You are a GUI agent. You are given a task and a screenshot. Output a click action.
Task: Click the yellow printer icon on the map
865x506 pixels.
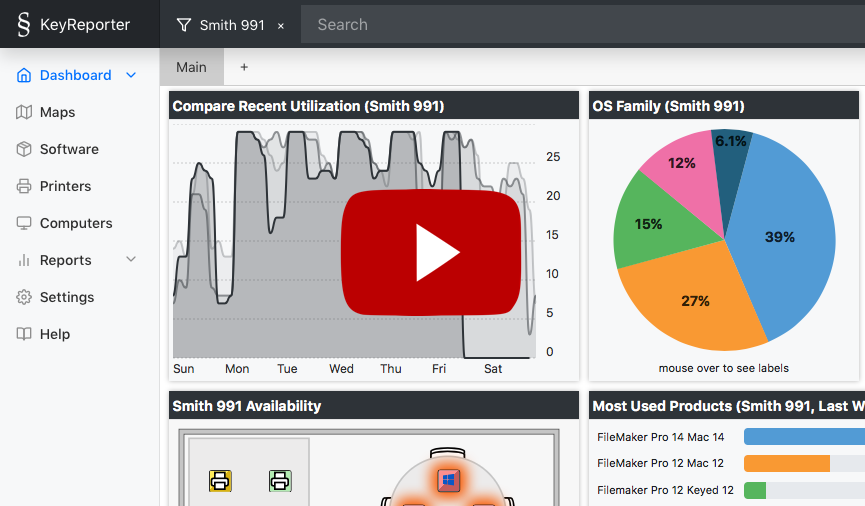point(220,481)
